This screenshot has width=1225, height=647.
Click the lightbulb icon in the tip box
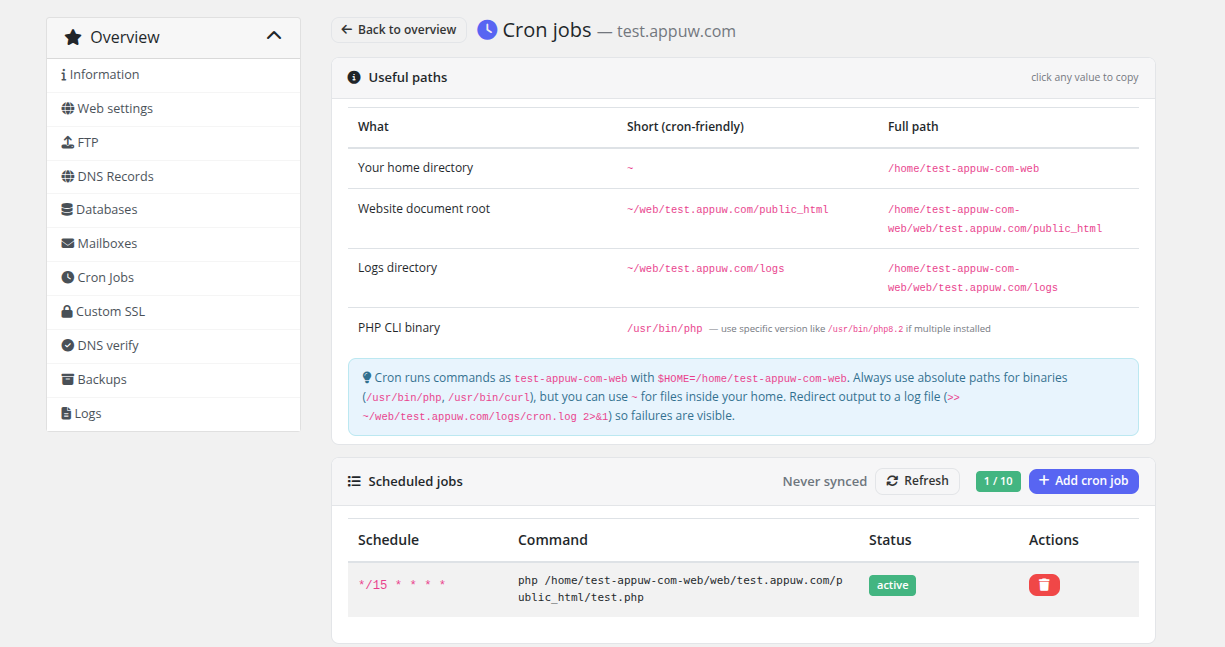pyautogui.click(x=367, y=378)
